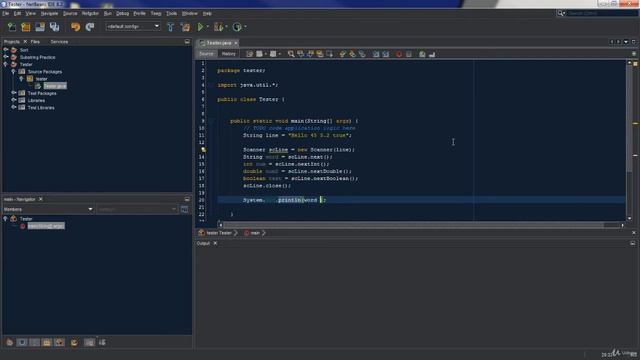Click the Toggle Bookmark icon in editor toolbar
The height and width of the screenshot is (360, 640).
(x=362, y=54)
